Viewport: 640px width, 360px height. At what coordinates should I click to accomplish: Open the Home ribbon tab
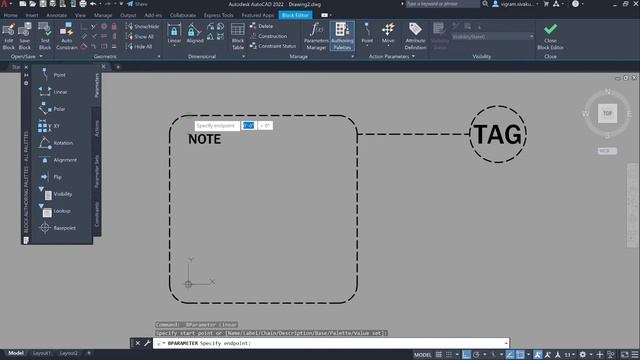coord(11,15)
